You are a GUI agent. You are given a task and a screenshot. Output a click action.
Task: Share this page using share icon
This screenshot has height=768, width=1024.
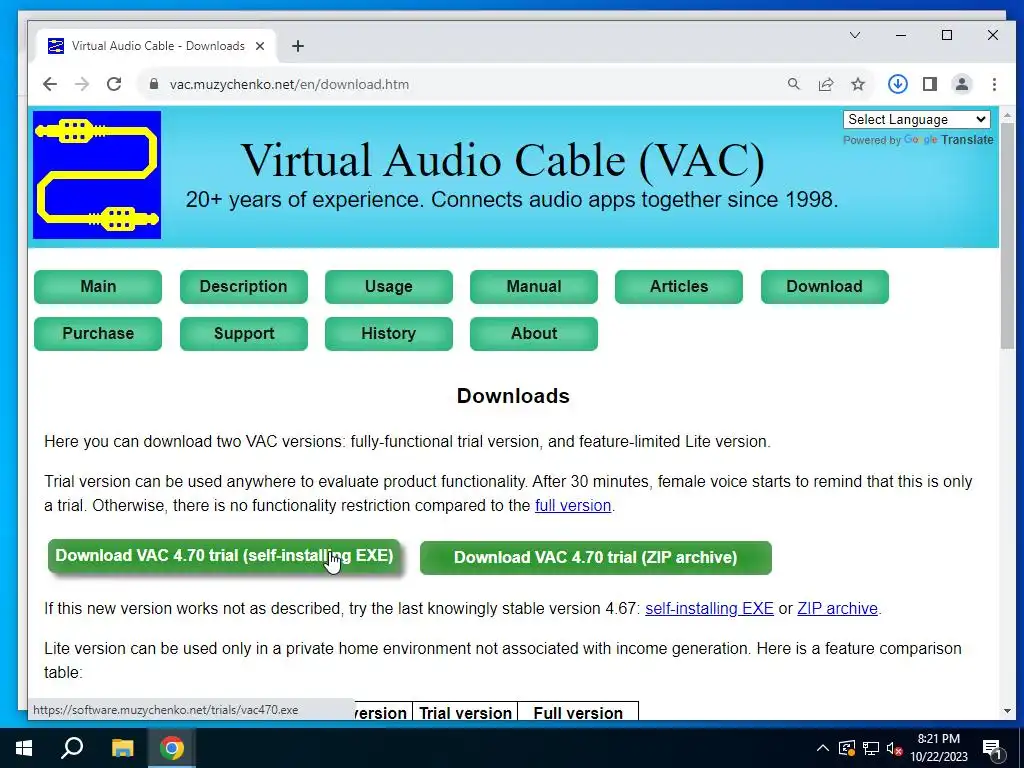tap(825, 84)
